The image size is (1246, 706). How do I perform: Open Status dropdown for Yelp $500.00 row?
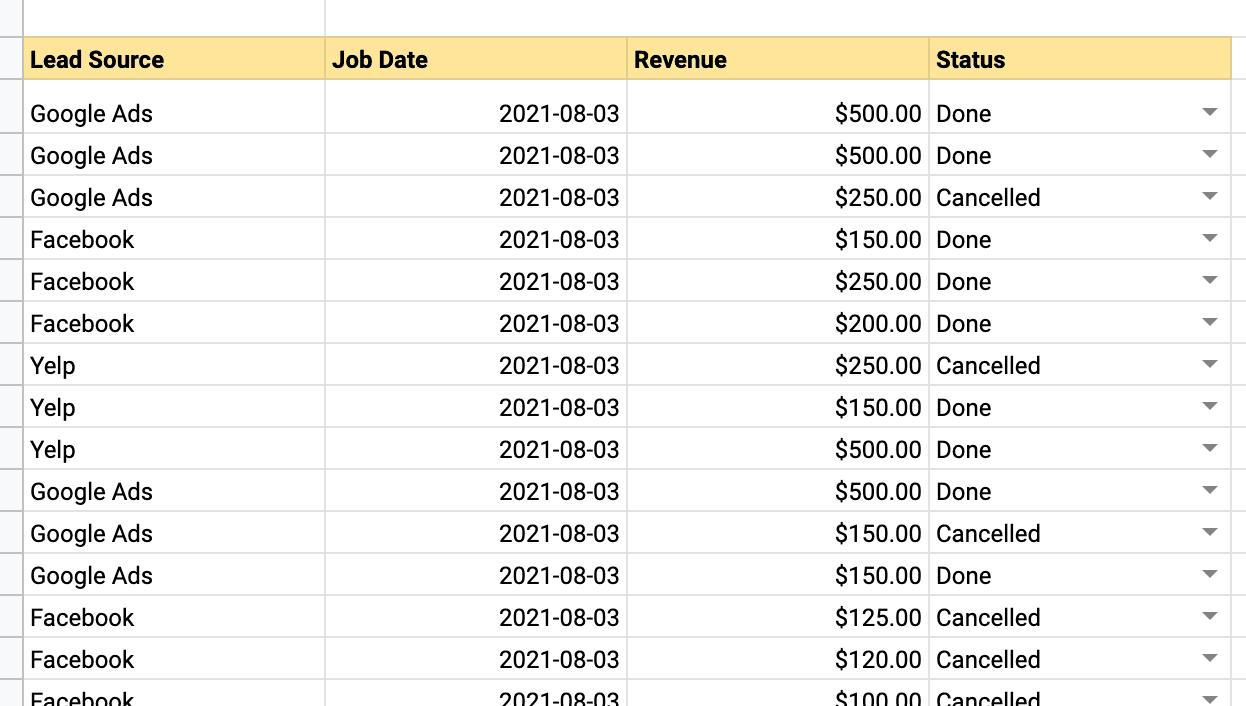(x=1210, y=448)
